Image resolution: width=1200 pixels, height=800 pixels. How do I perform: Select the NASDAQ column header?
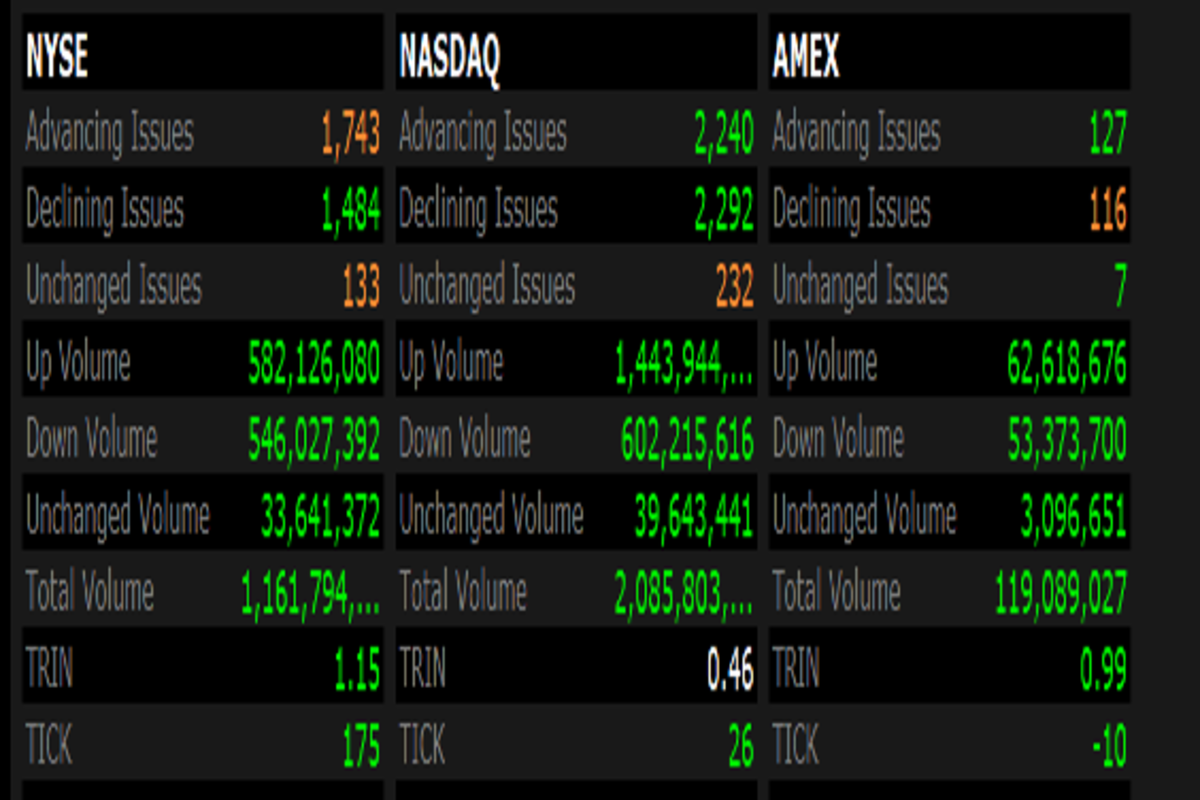[449, 58]
